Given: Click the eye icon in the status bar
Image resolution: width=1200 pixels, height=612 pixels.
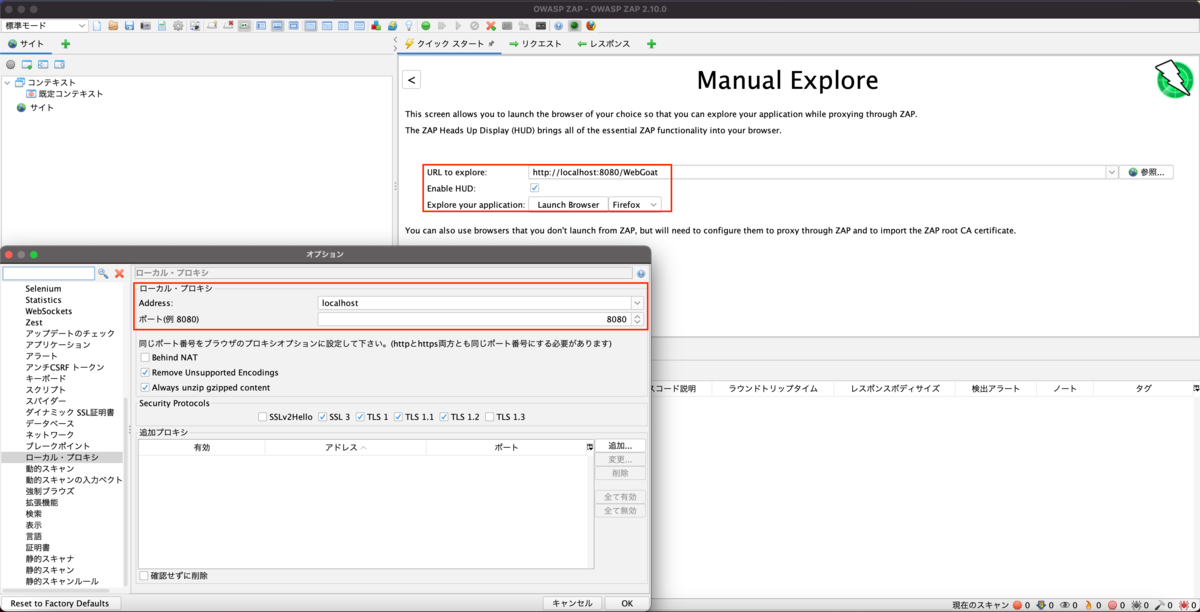Looking at the screenshot, I should [x=1064, y=605].
